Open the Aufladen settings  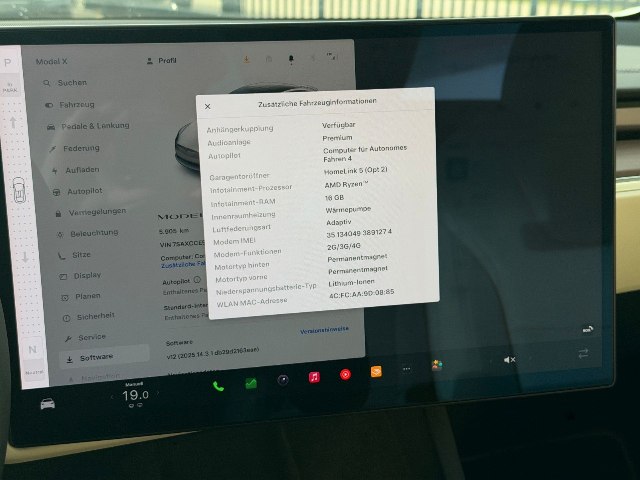coord(76,170)
